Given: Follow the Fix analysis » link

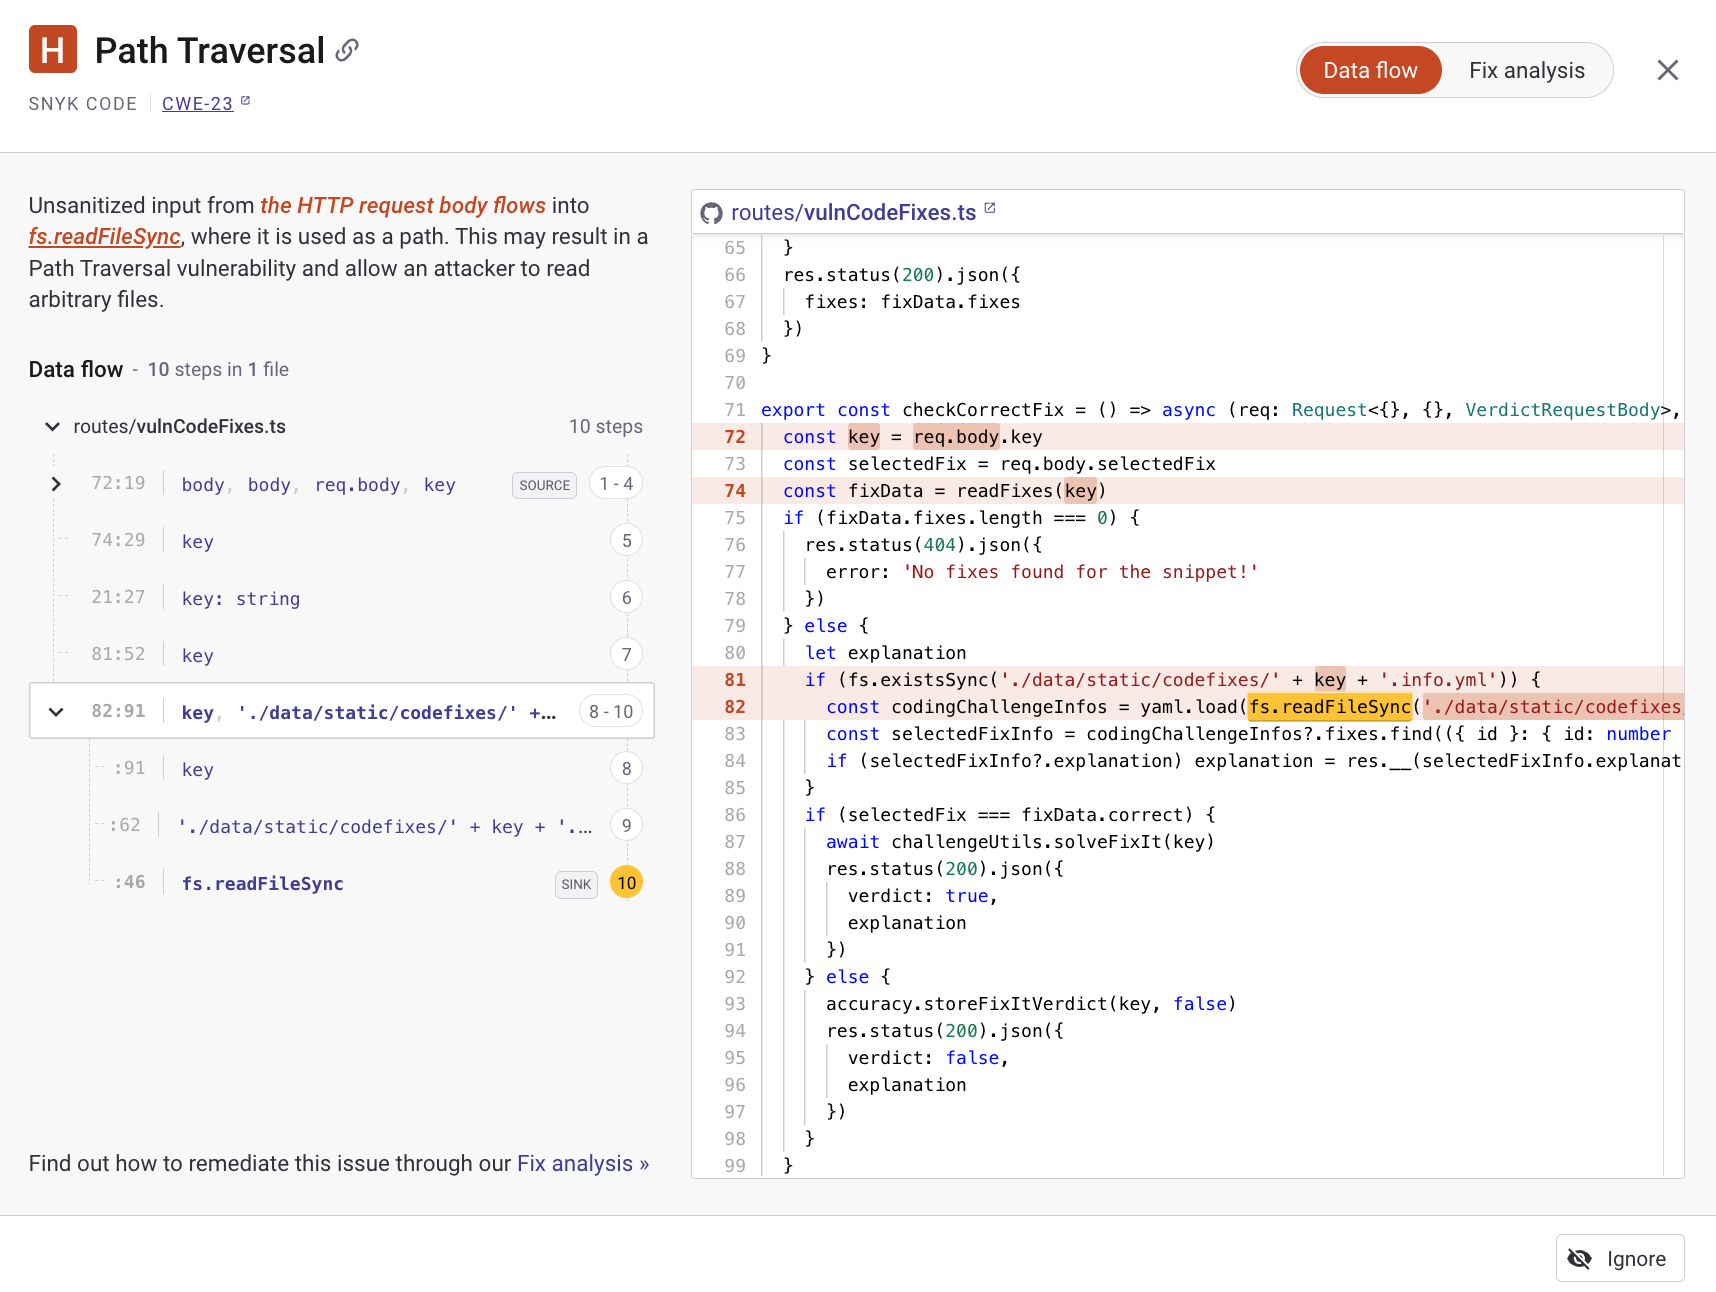Looking at the screenshot, I should [x=583, y=1163].
